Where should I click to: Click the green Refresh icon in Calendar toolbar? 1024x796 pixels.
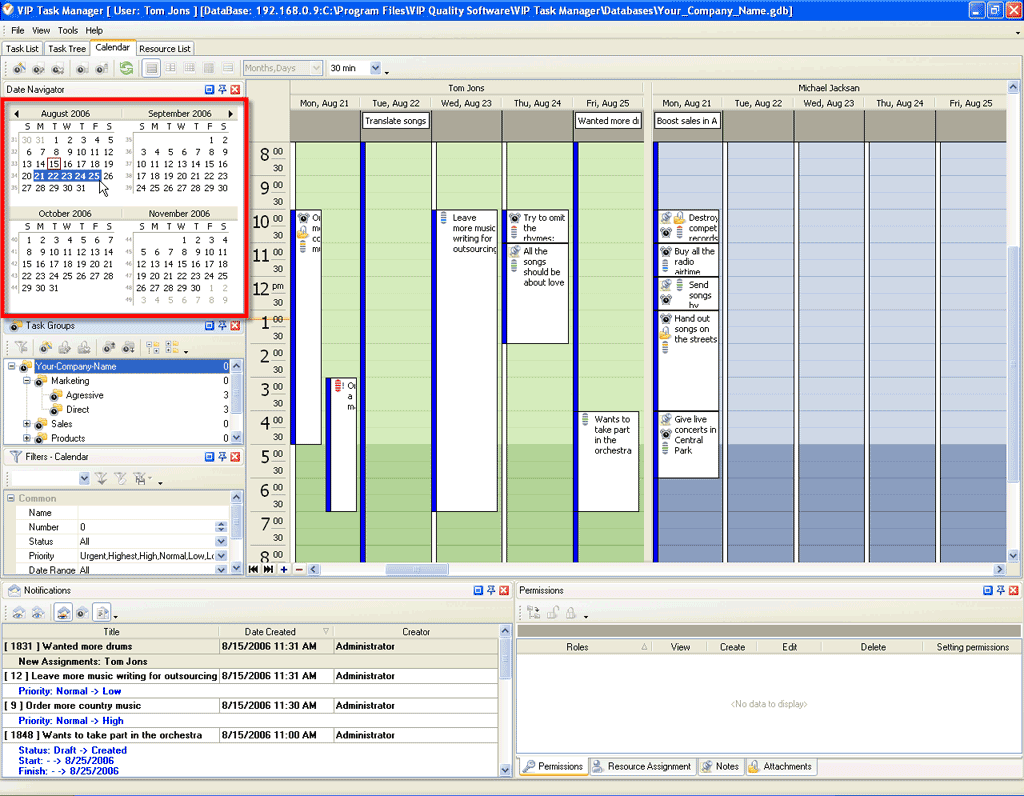126,68
